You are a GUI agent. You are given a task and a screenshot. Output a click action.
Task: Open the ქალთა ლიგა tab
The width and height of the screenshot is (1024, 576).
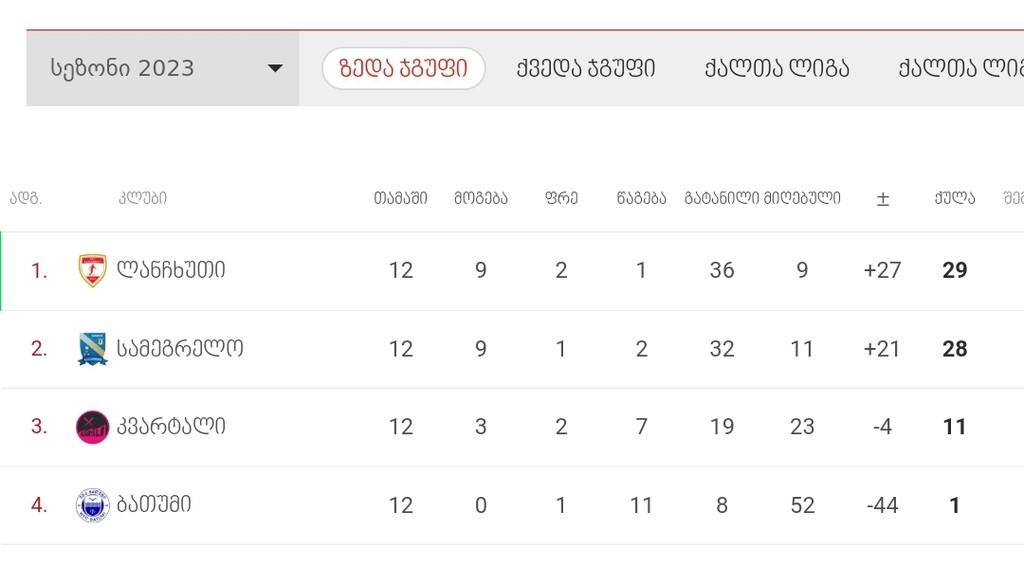[776, 68]
